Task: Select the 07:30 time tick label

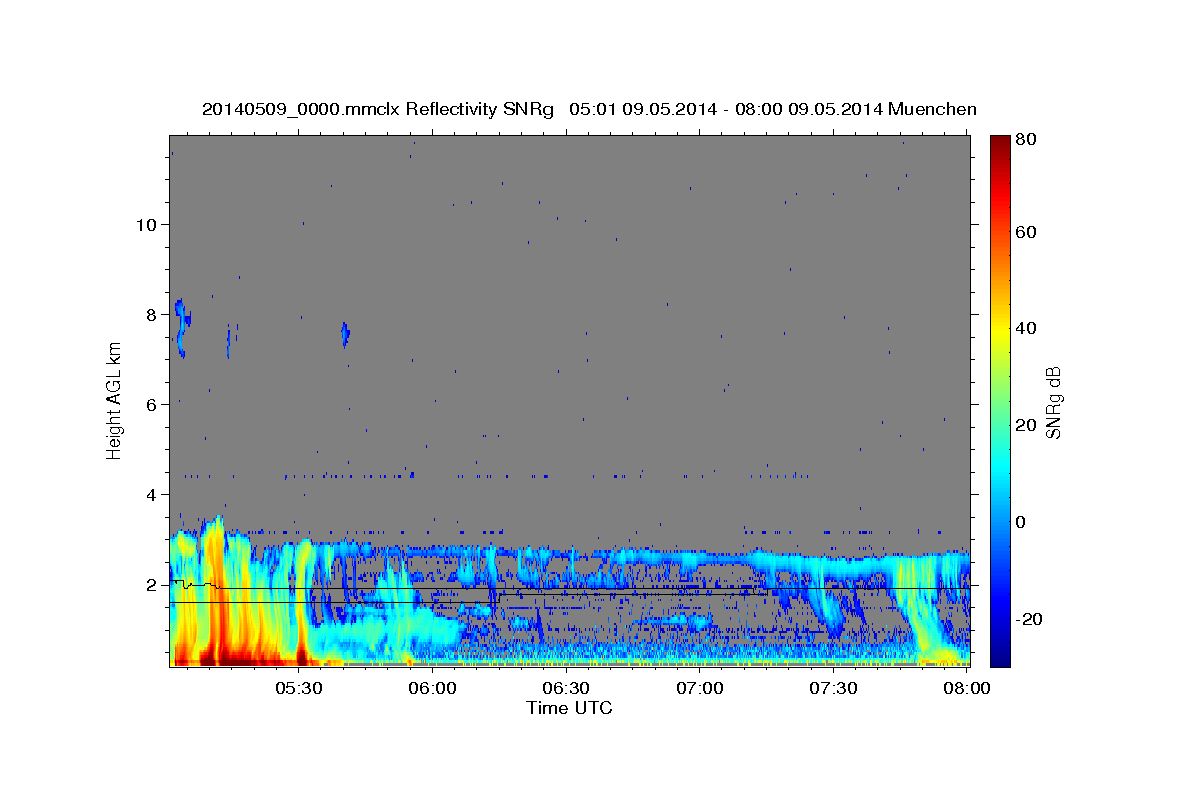Action: [834, 688]
